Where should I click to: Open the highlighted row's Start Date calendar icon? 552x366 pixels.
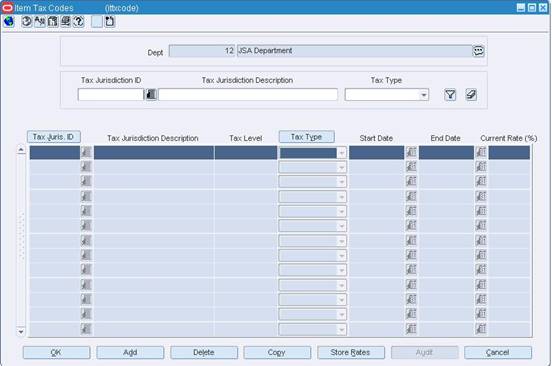411,152
